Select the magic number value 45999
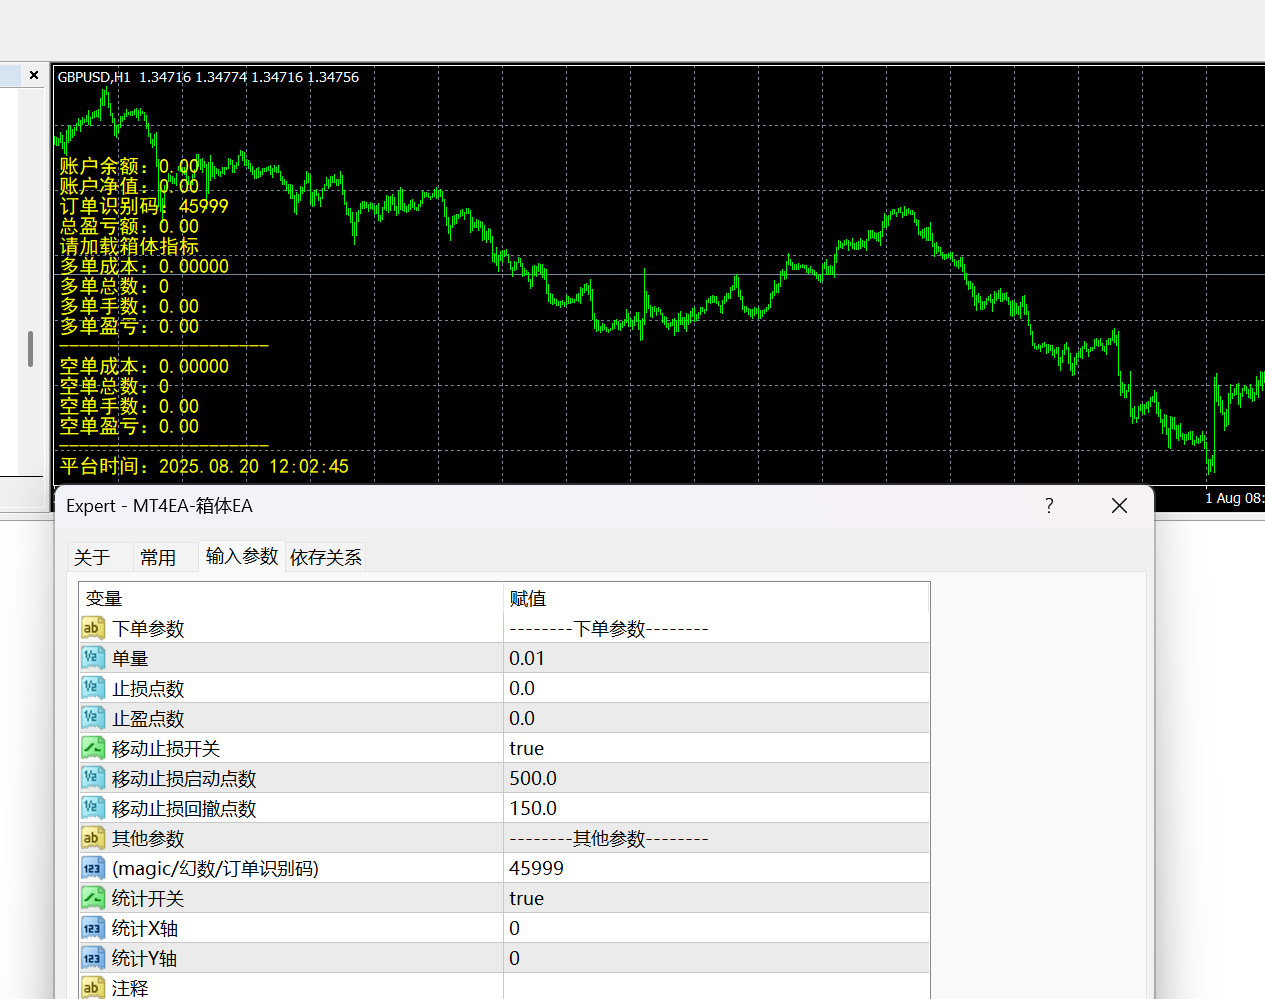Image resolution: width=1265 pixels, height=999 pixels. (x=536, y=868)
